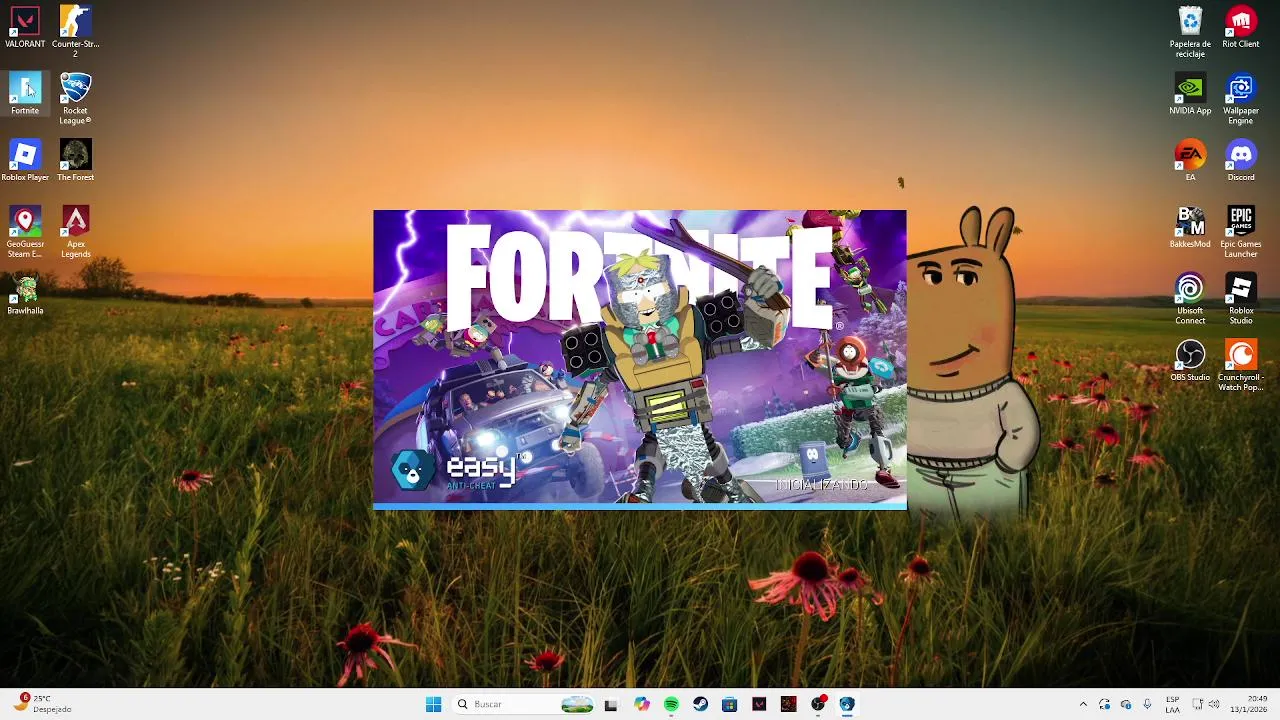
Task: Open the Crunchyroll desktop shortcut
Action: coord(1240,366)
